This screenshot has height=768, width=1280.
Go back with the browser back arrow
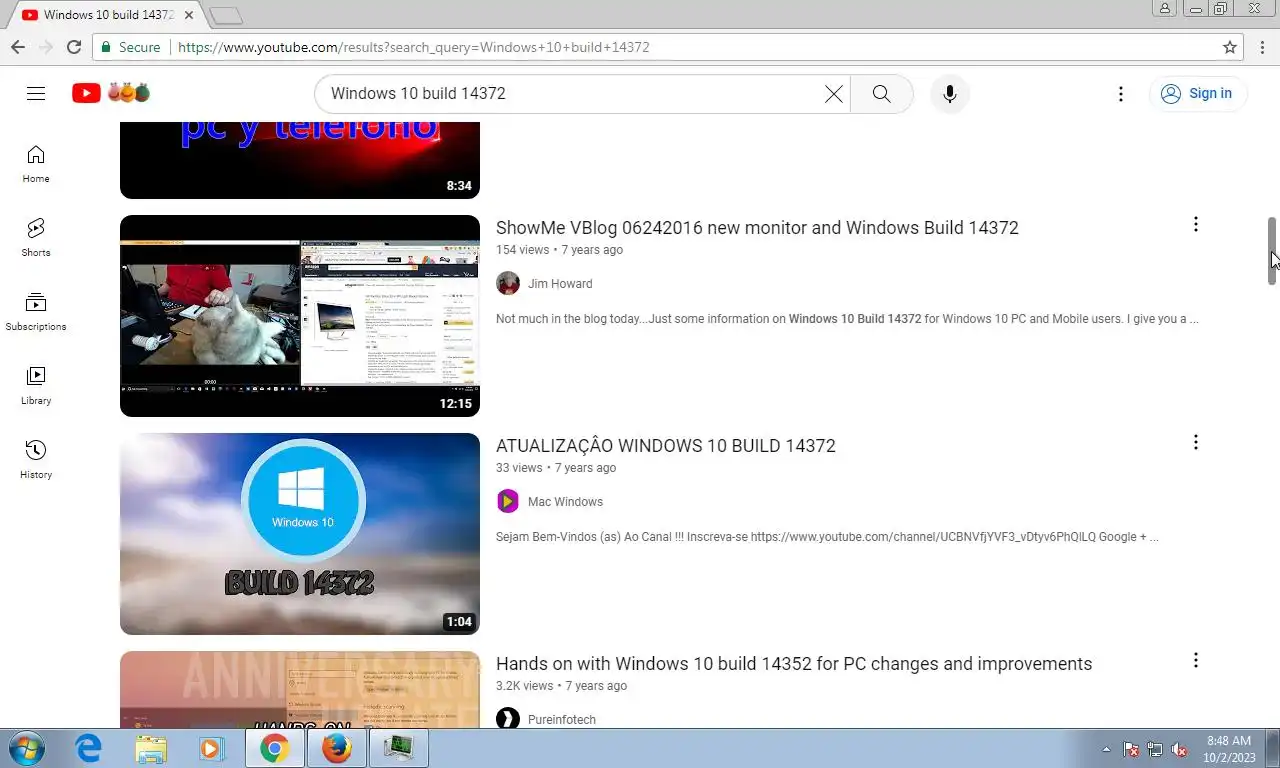click(x=18, y=47)
